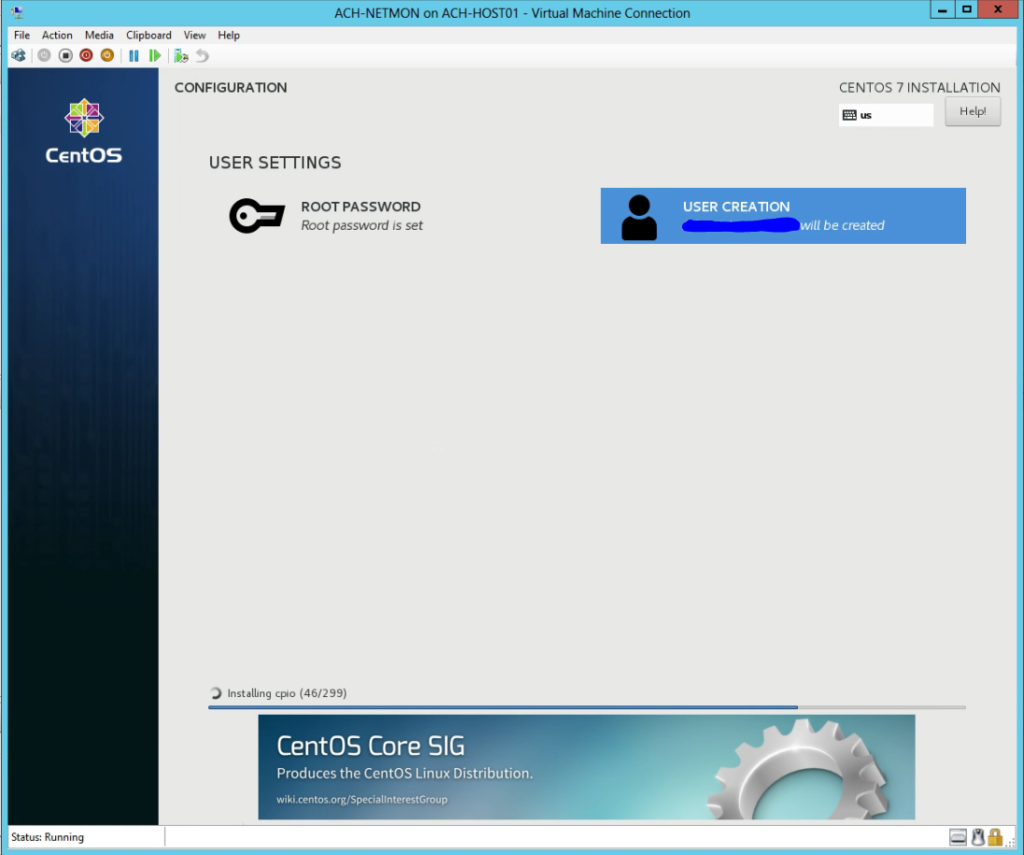The image size is (1024, 855).
Task: Click the drive icon in the status bar
Action: 958,837
